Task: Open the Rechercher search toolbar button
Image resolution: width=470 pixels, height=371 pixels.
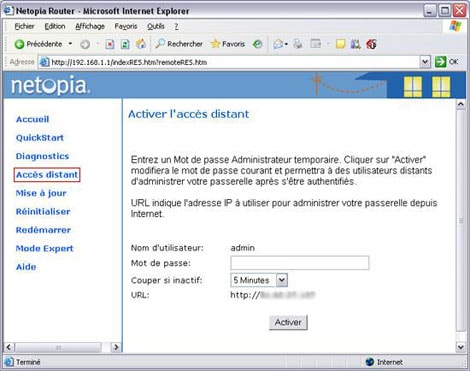Action: tap(179, 44)
